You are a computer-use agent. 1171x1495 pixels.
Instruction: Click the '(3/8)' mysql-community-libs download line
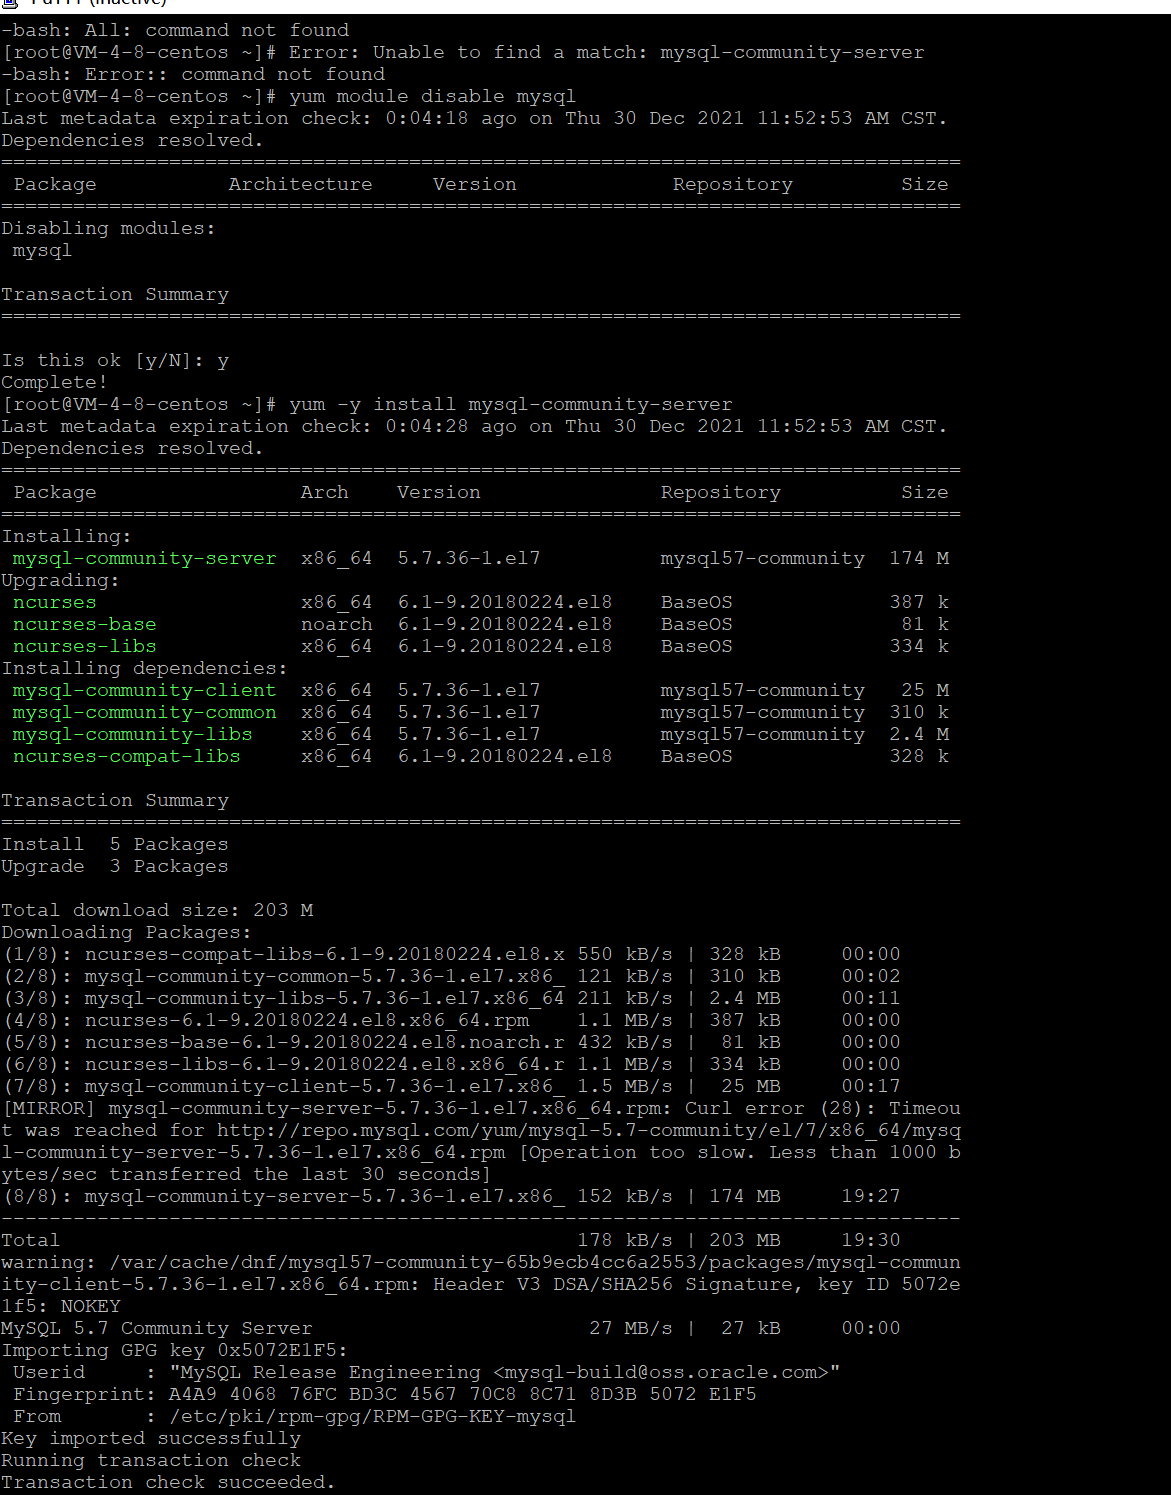tap(451, 999)
